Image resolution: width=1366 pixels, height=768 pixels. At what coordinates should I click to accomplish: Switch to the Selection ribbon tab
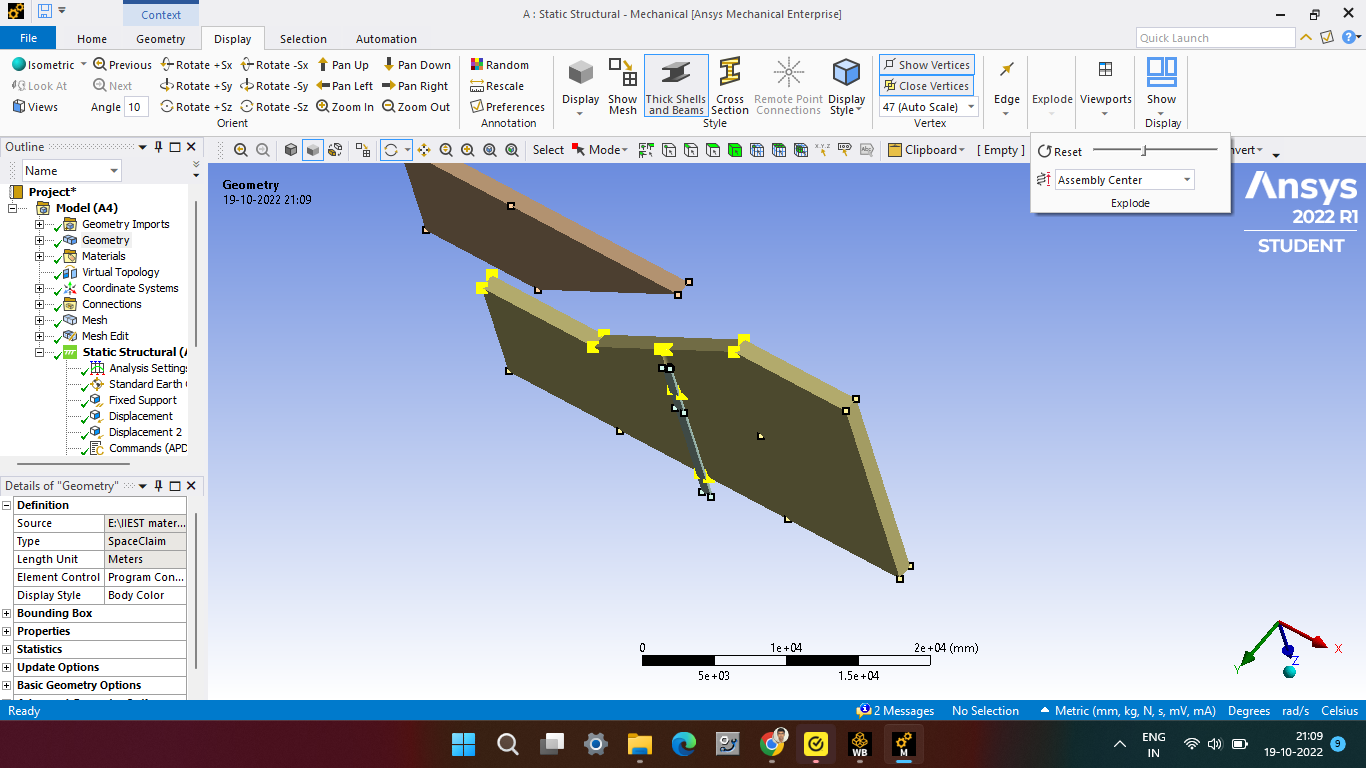point(303,39)
